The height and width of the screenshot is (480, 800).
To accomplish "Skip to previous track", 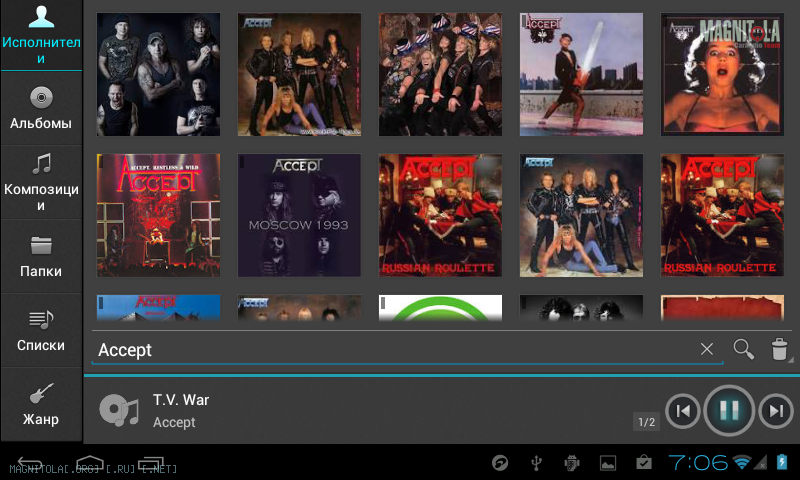I will (683, 411).
